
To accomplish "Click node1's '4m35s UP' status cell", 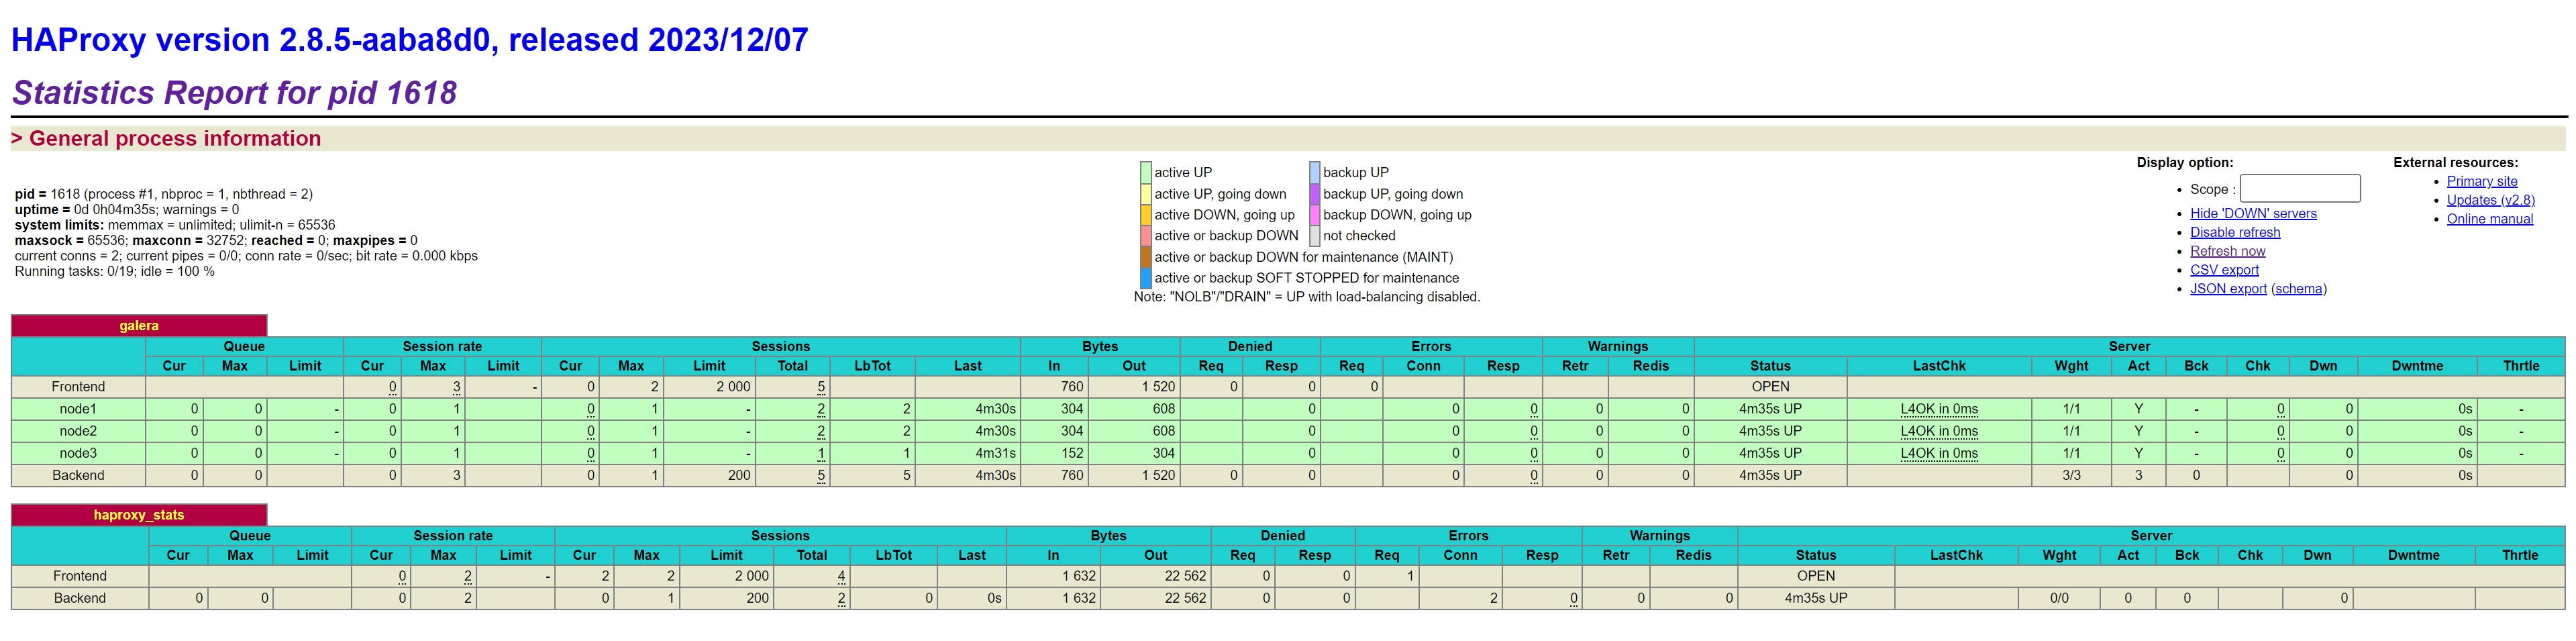I will tap(1770, 409).
